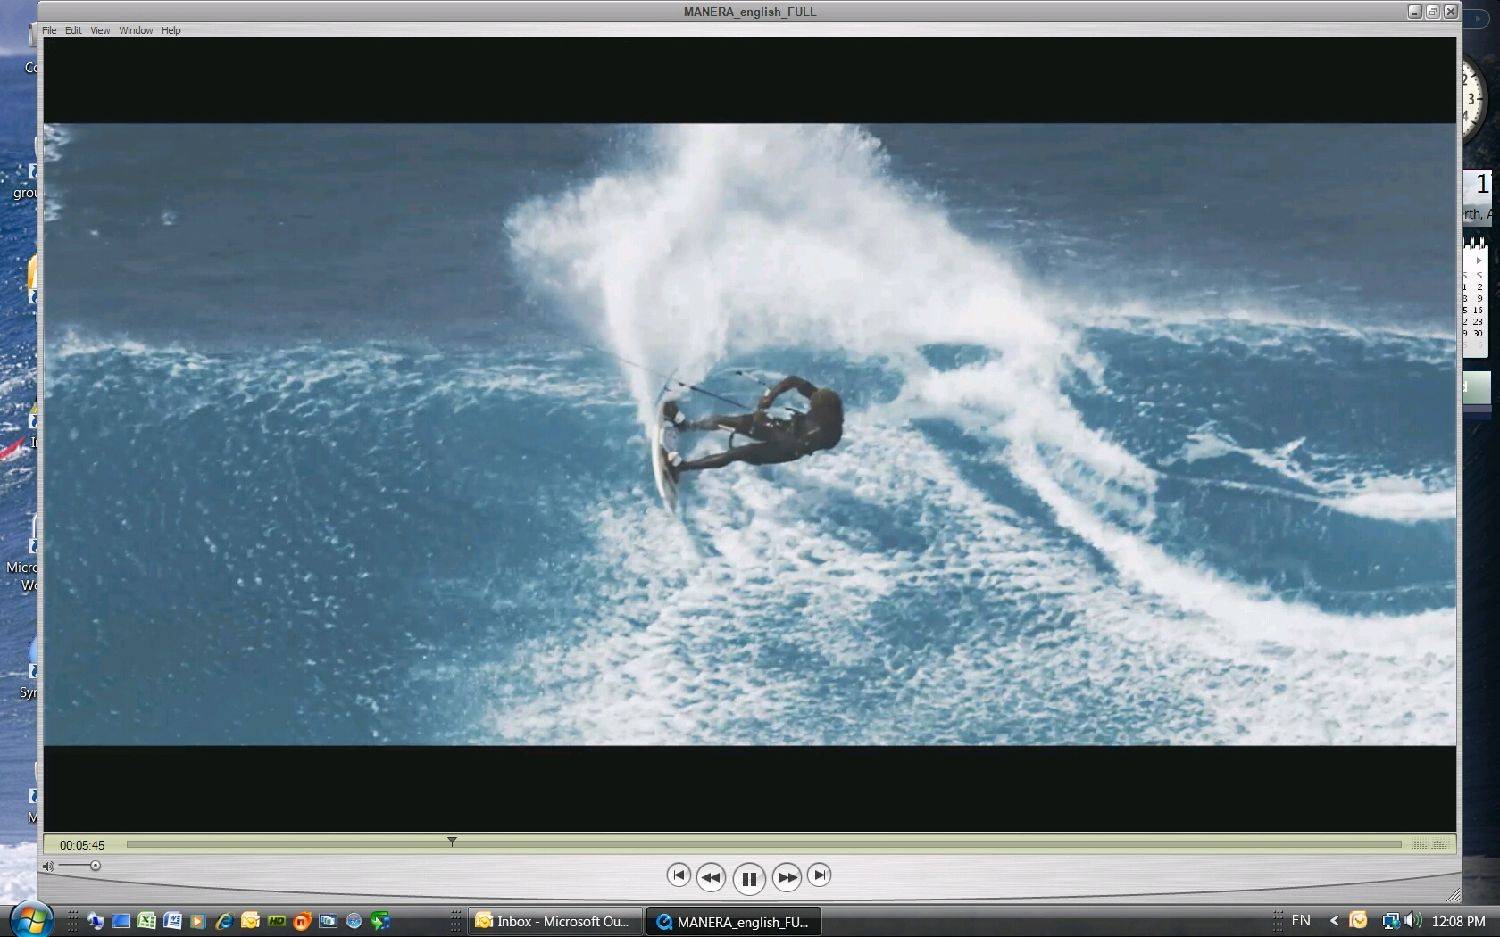Click the fast forward button
Viewport: 1500px width, 937px height.
787,877
